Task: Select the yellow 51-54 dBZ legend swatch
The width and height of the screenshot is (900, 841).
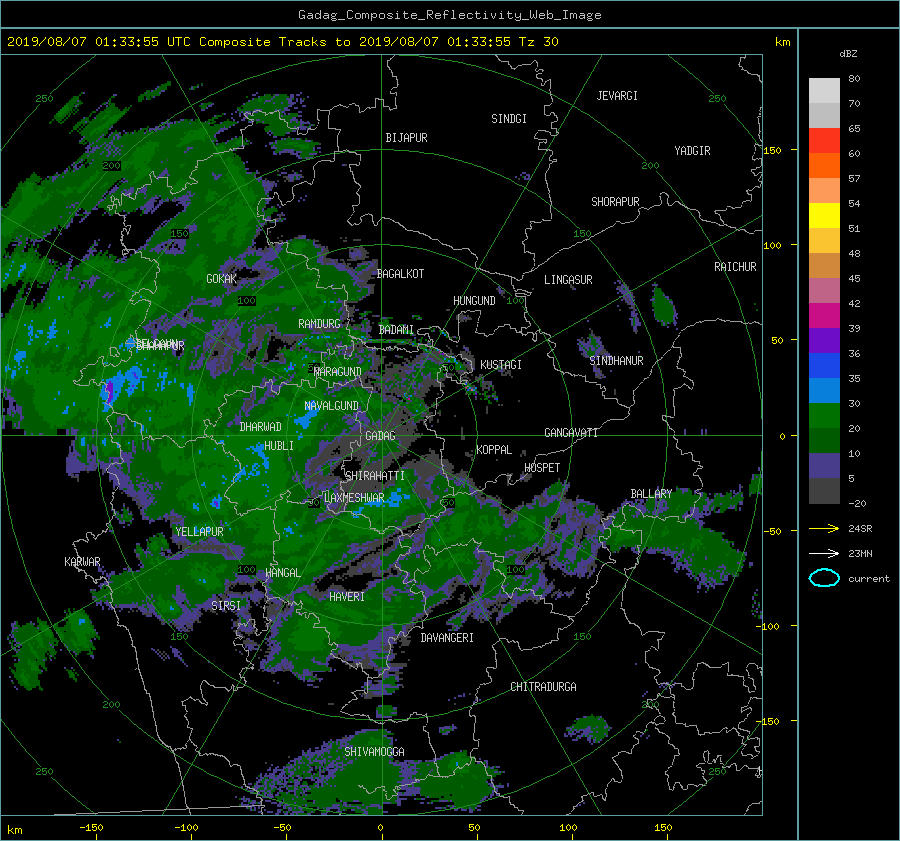Action: (x=824, y=215)
